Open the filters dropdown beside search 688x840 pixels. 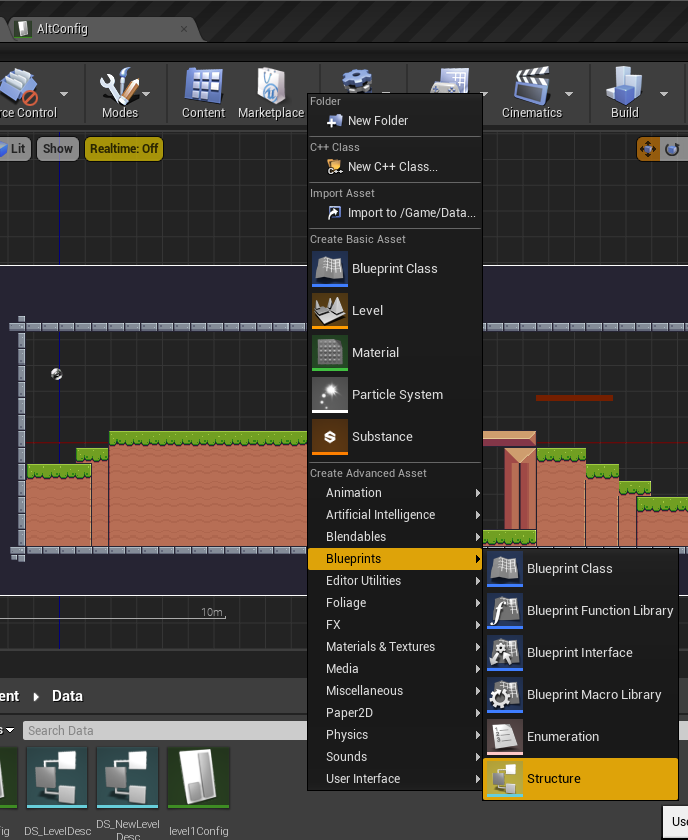[x=7, y=730]
